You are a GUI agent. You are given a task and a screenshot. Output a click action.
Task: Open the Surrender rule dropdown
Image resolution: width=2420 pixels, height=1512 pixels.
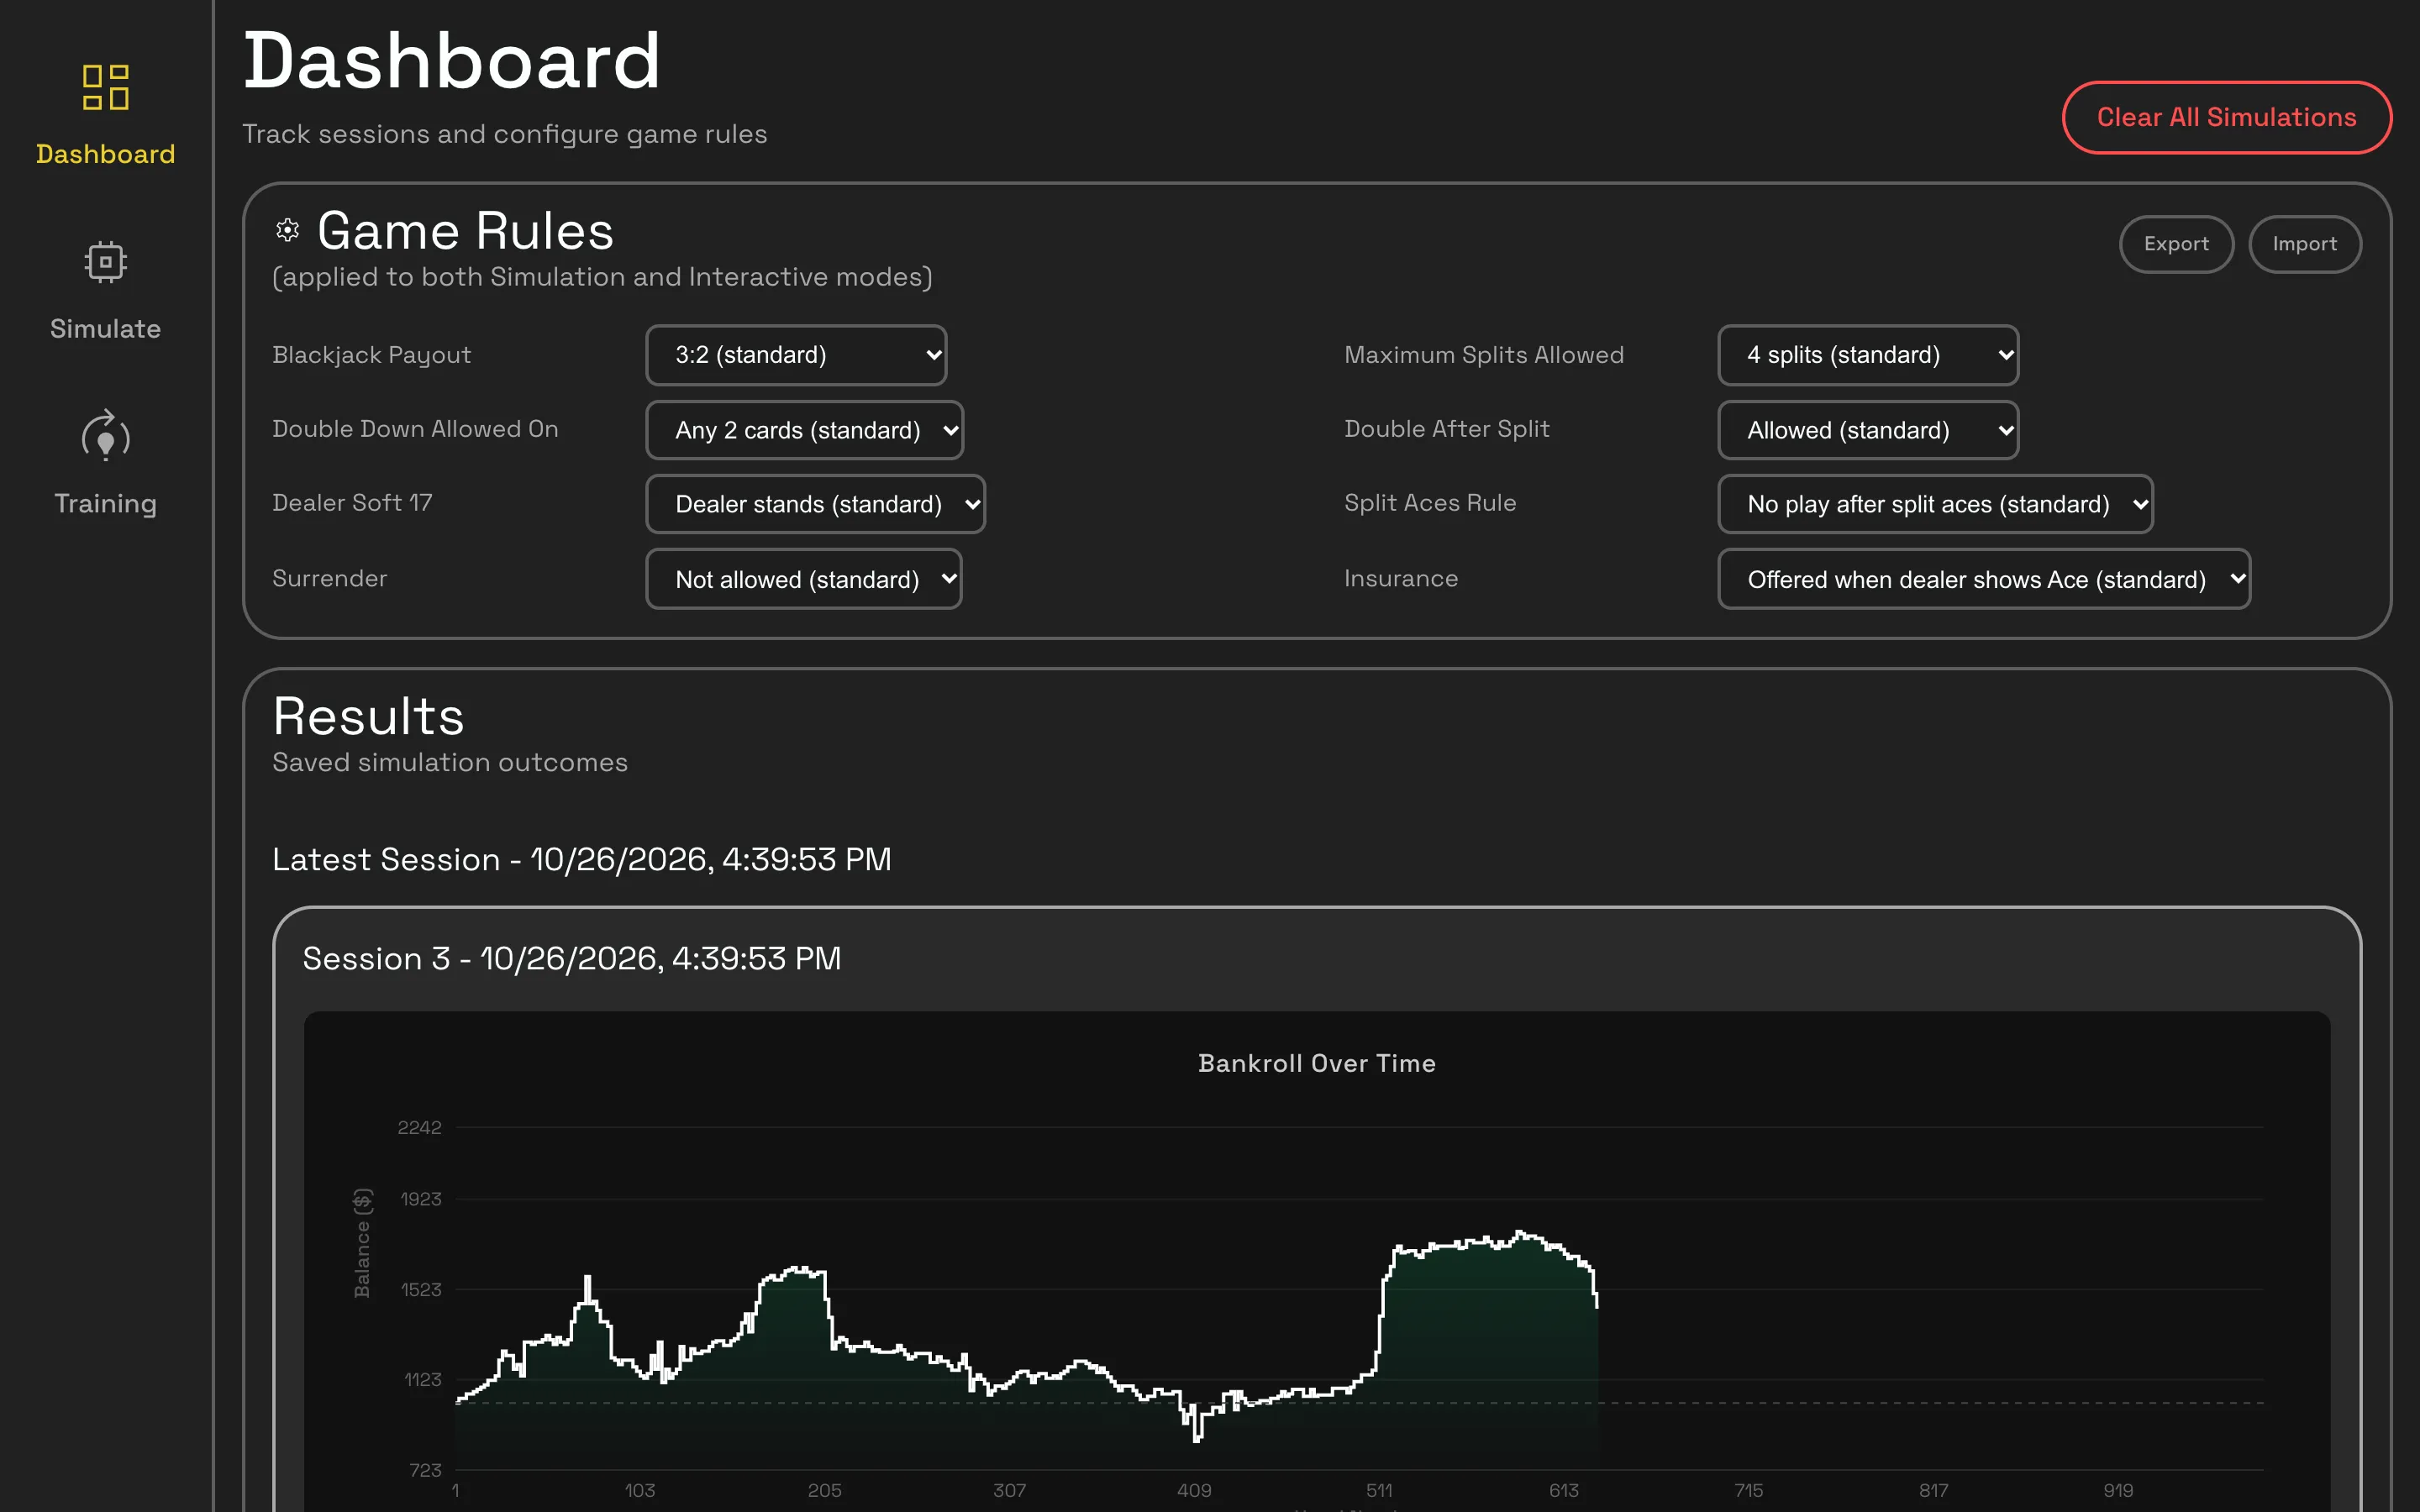804,579
